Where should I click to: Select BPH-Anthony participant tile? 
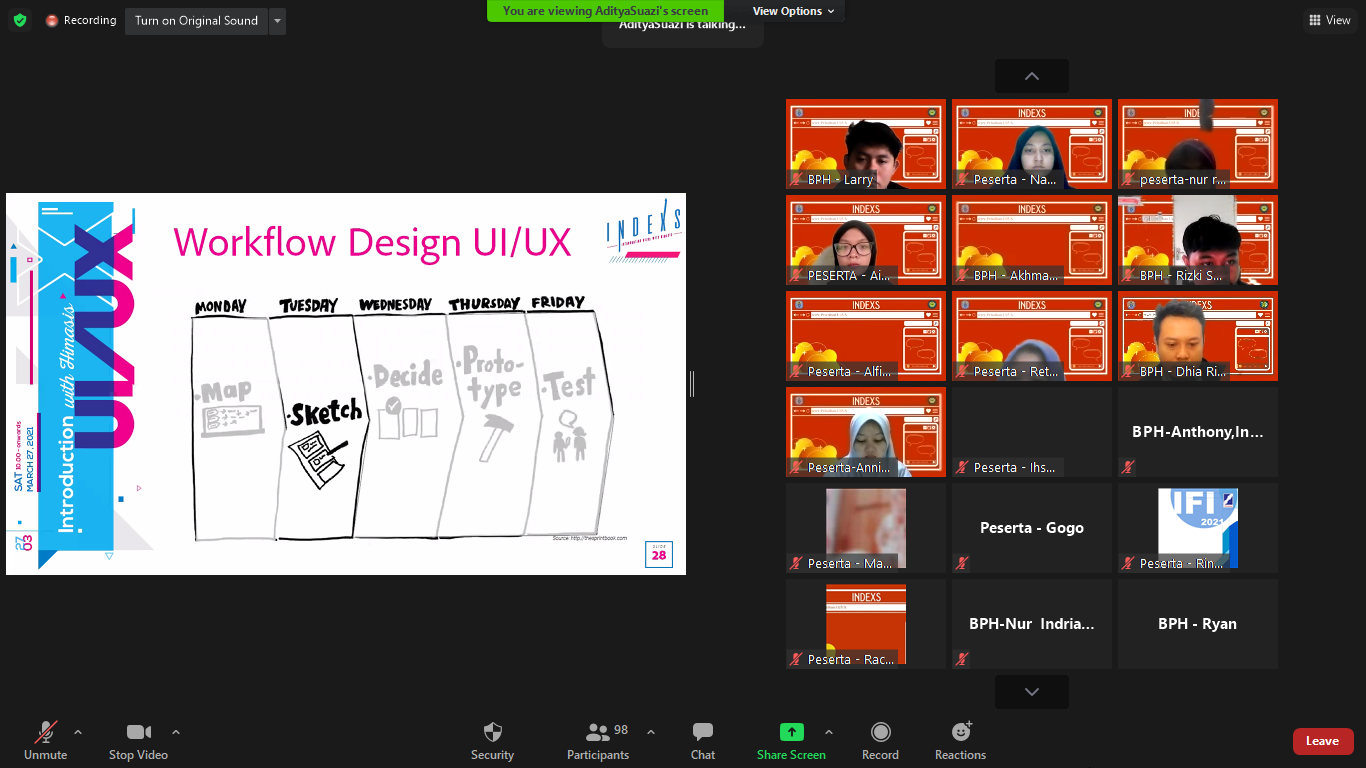(1198, 432)
